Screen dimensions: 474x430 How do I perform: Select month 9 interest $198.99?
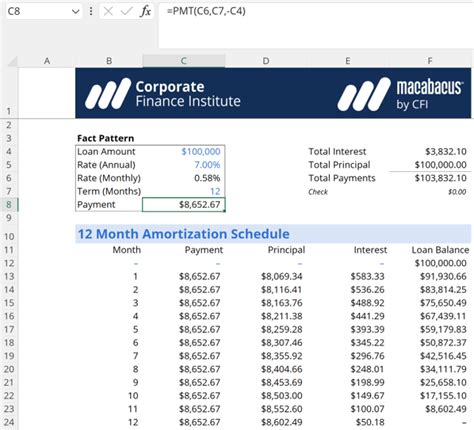coord(367,382)
